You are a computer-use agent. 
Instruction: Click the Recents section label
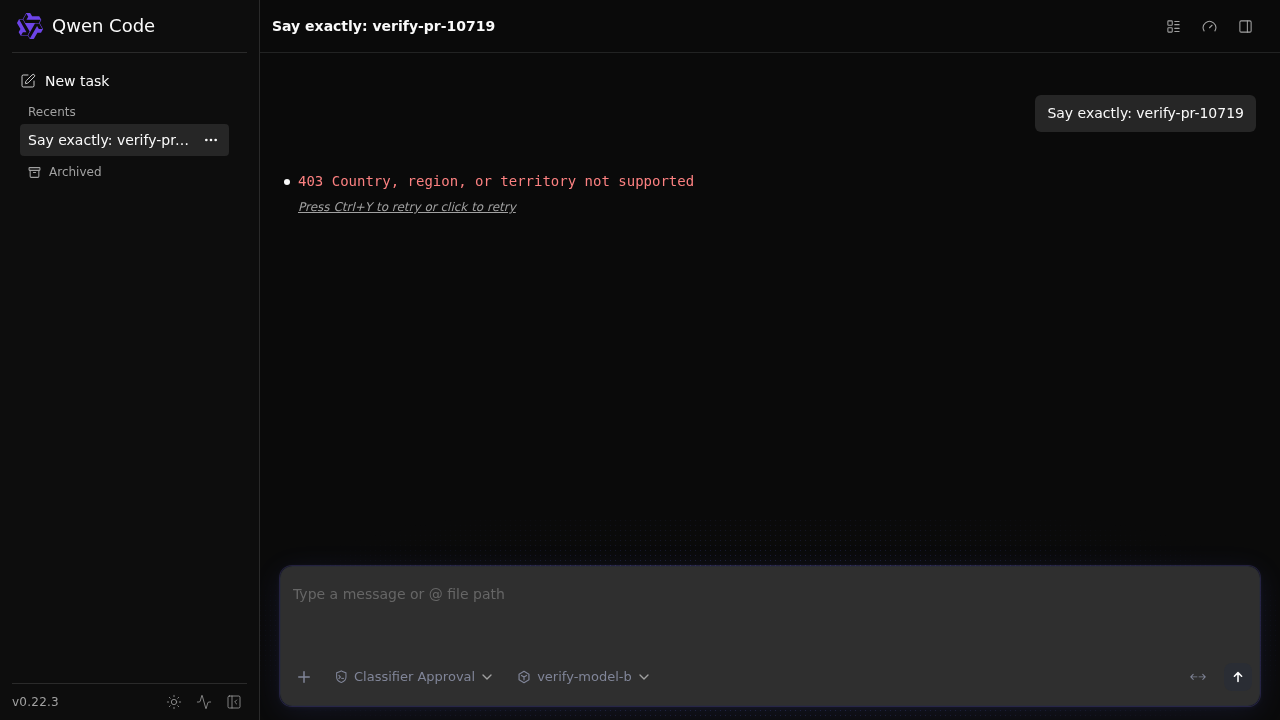click(52, 112)
